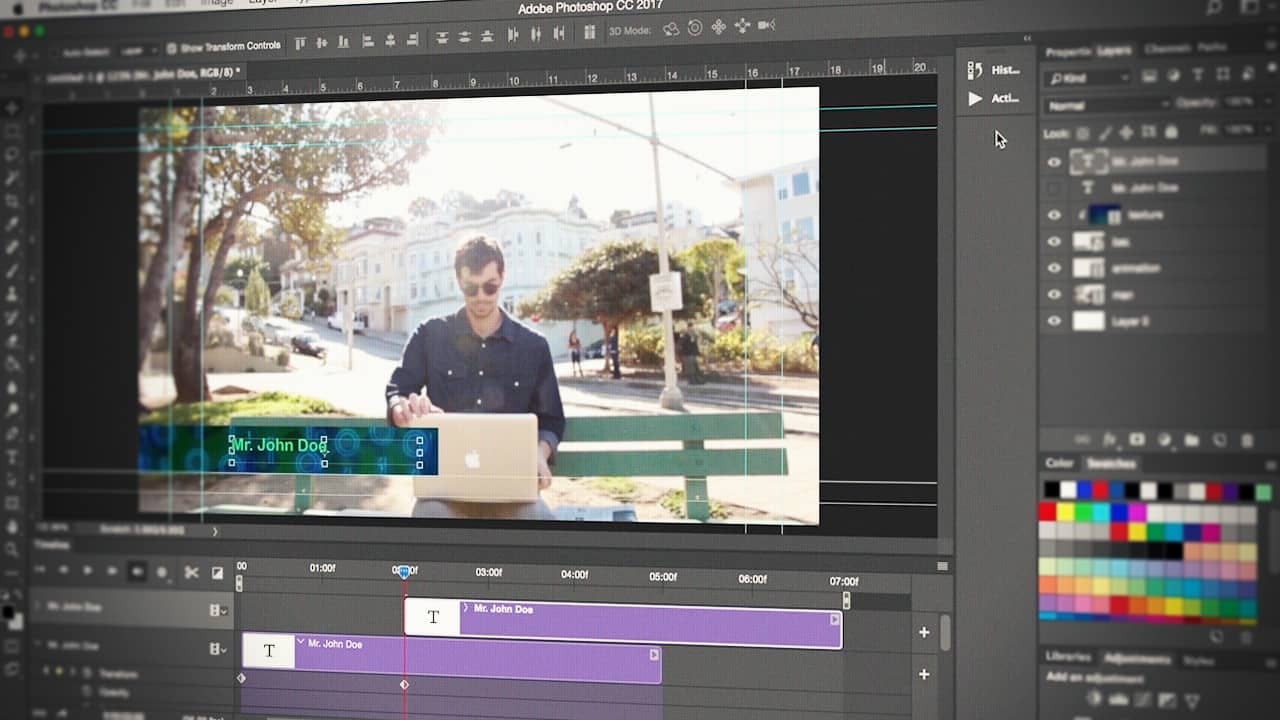Toggle the Show Transform Controls checkbox
This screenshot has height=720, width=1280.
point(173,46)
